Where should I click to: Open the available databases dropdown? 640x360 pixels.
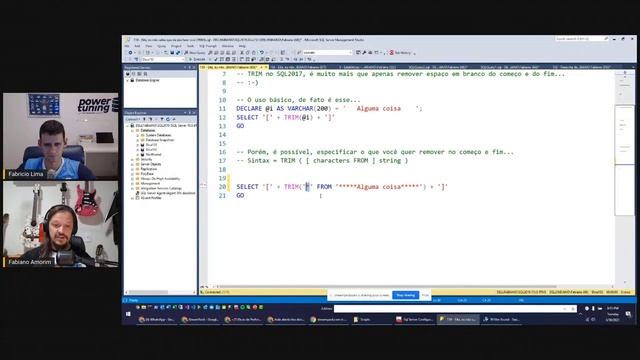coord(162,59)
